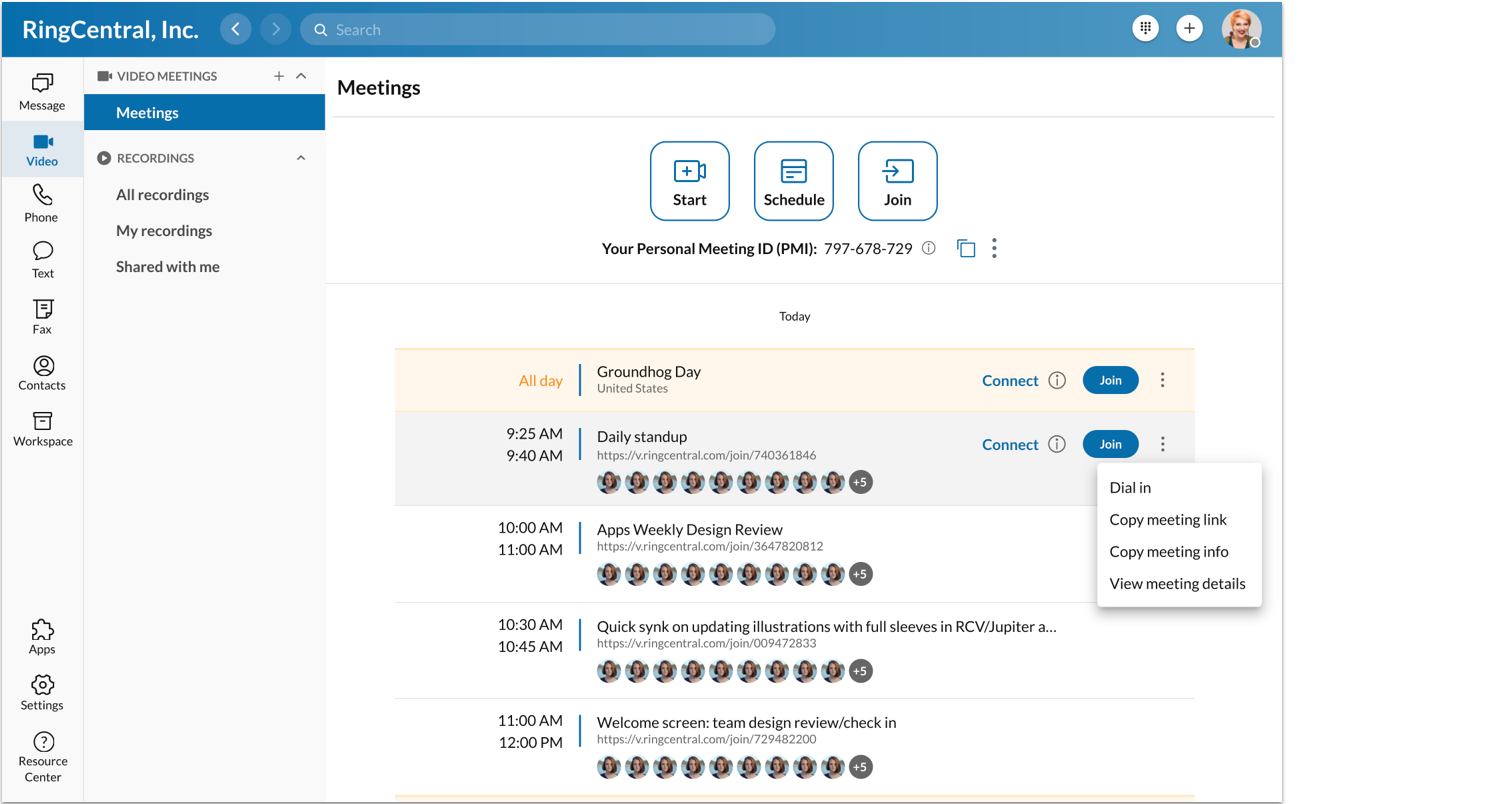
Task: Choose Copy meeting link option
Action: coord(1168,520)
